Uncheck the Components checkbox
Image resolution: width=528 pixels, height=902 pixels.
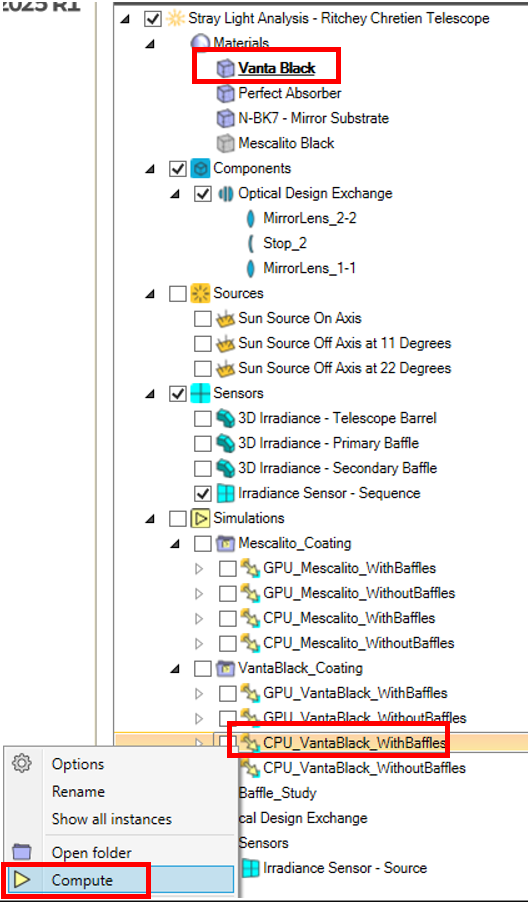pos(178,169)
